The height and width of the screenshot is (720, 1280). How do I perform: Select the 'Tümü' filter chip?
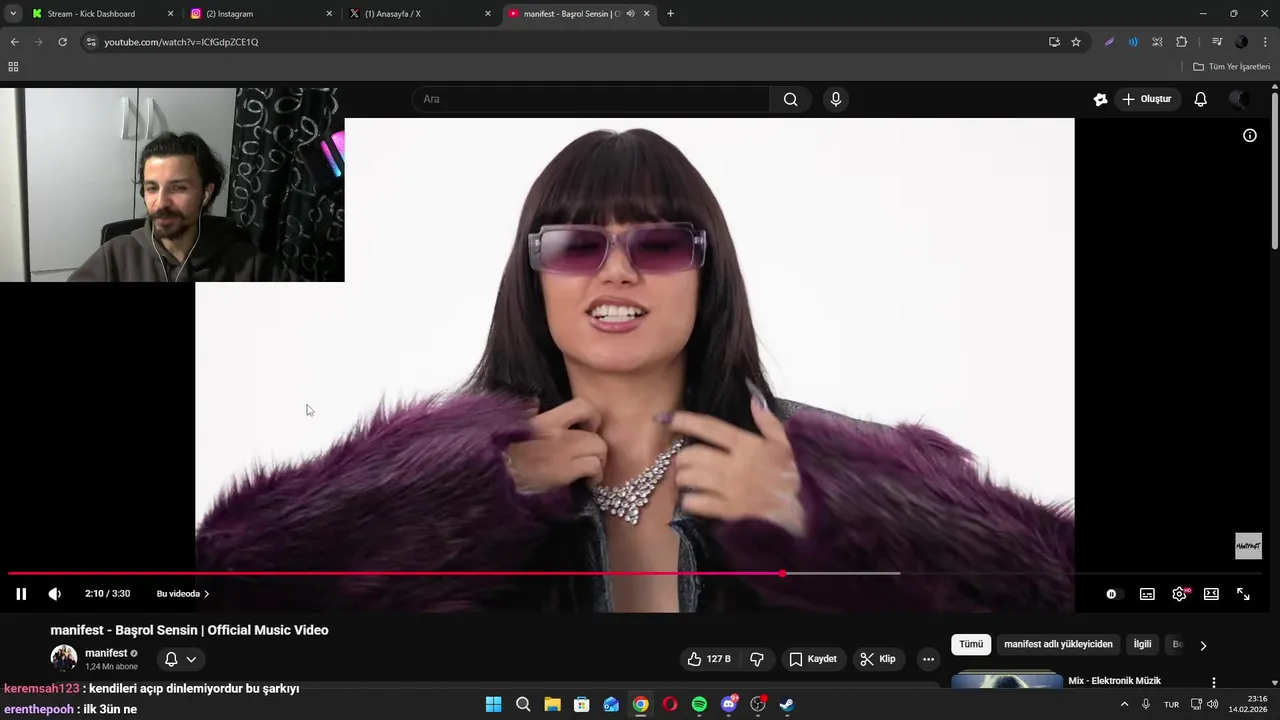click(x=971, y=645)
